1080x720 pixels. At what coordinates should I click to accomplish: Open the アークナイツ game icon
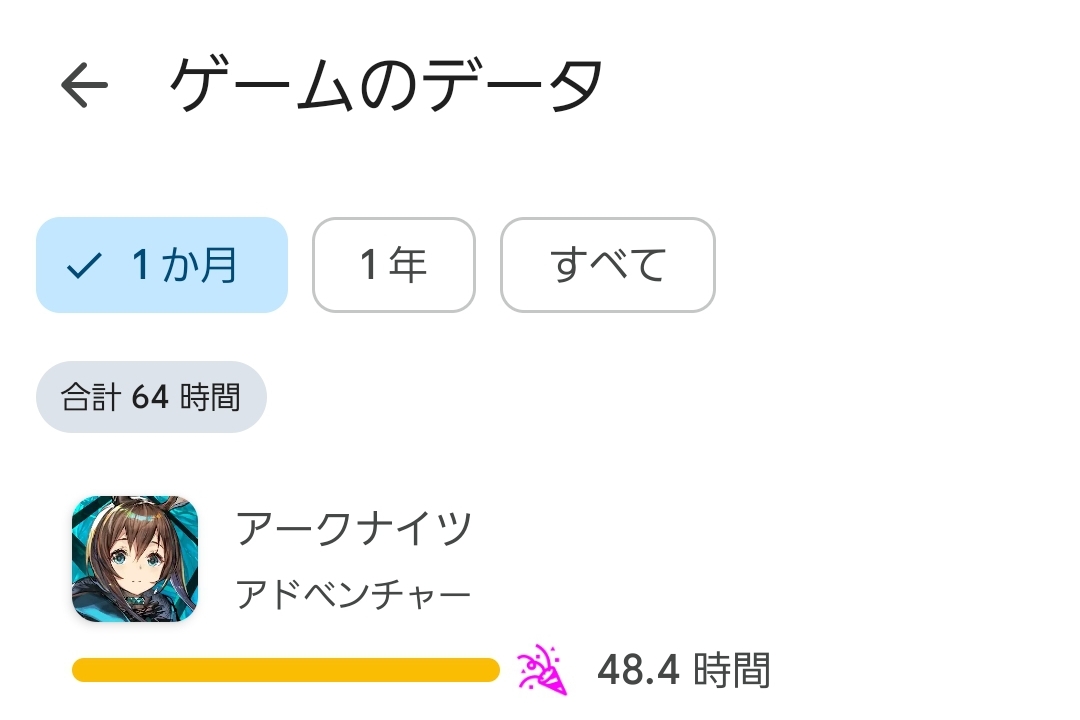(x=135, y=559)
